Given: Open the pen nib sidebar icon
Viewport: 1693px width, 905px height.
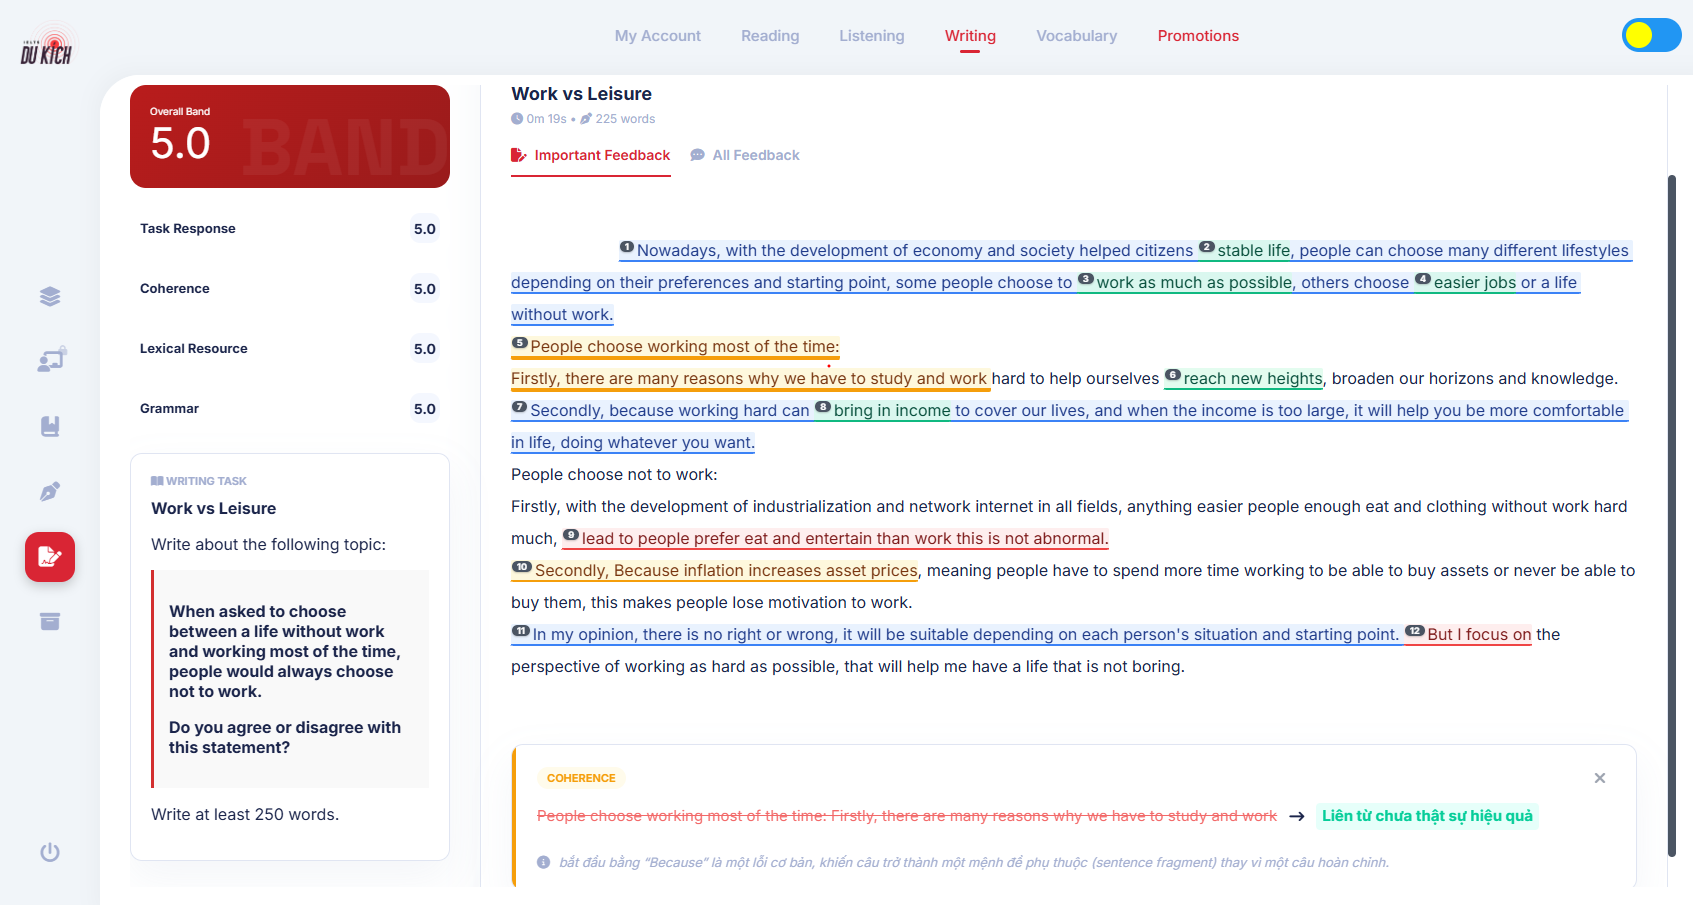Looking at the screenshot, I should coord(50,491).
